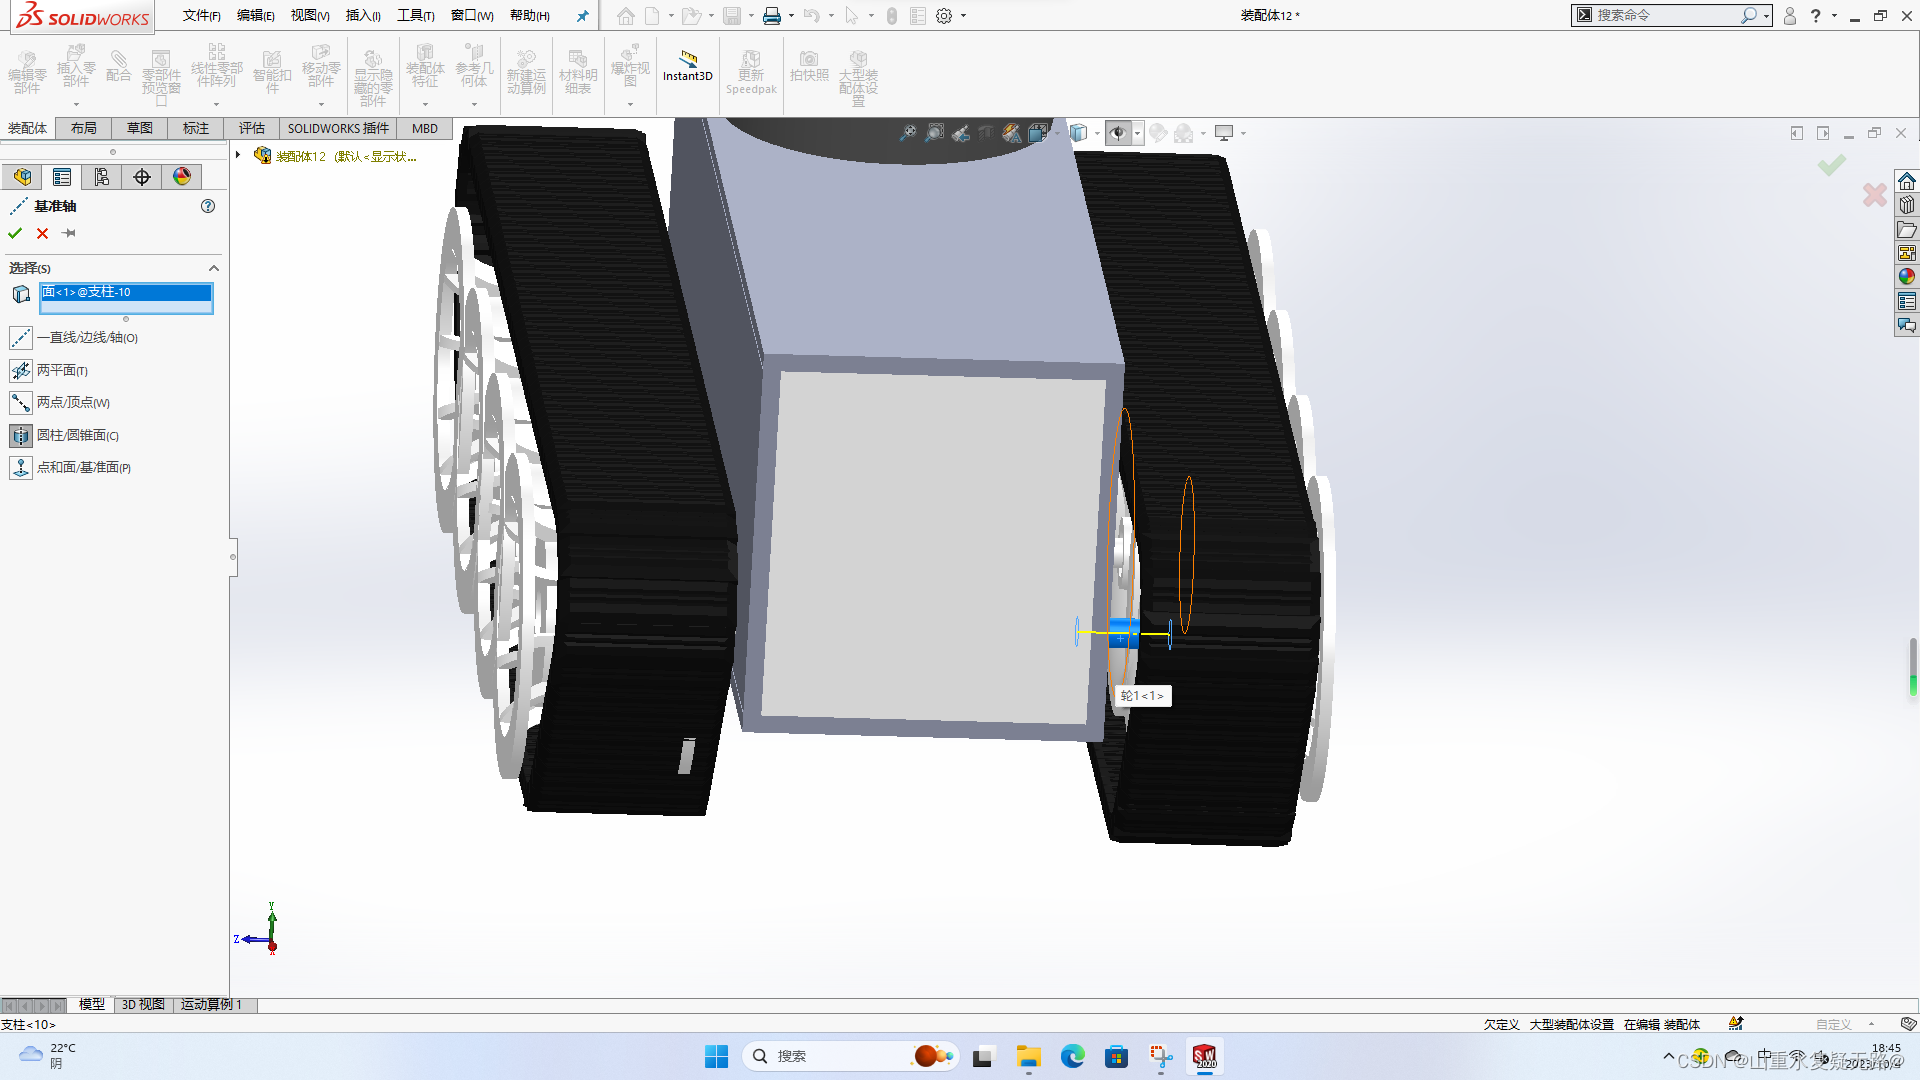Open the FeatureManager design tree tab

click(22, 177)
